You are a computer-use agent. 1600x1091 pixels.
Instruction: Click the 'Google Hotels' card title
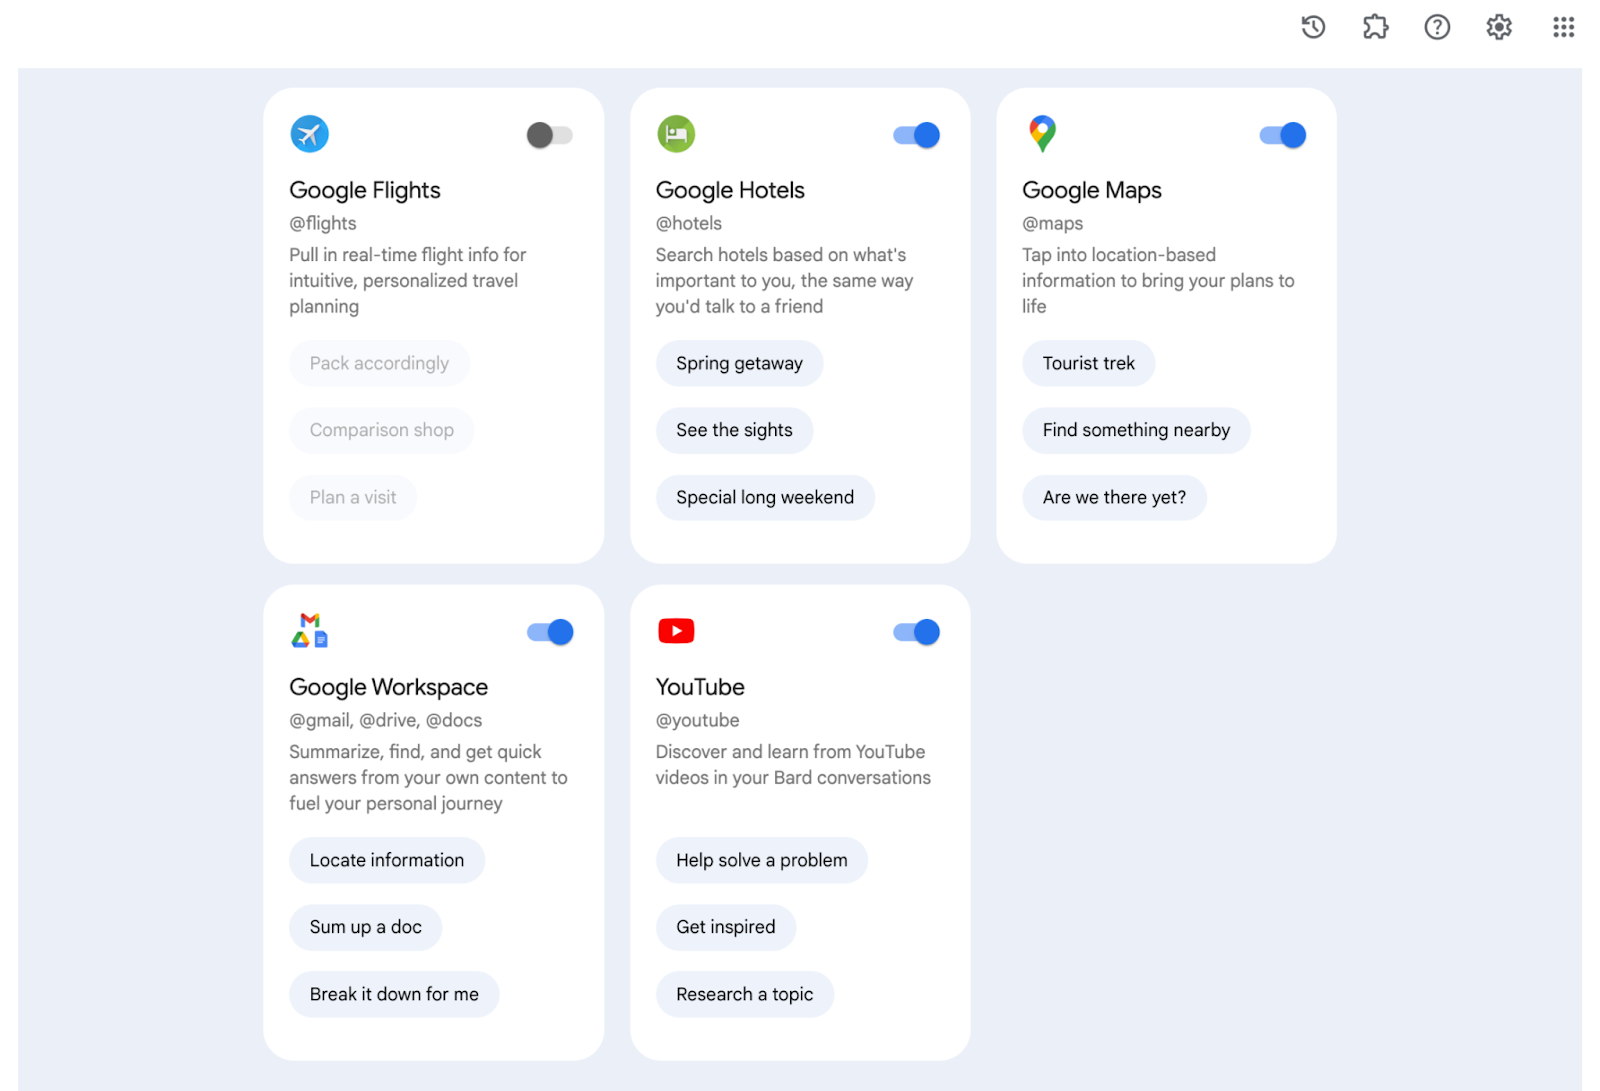click(x=730, y=190)
